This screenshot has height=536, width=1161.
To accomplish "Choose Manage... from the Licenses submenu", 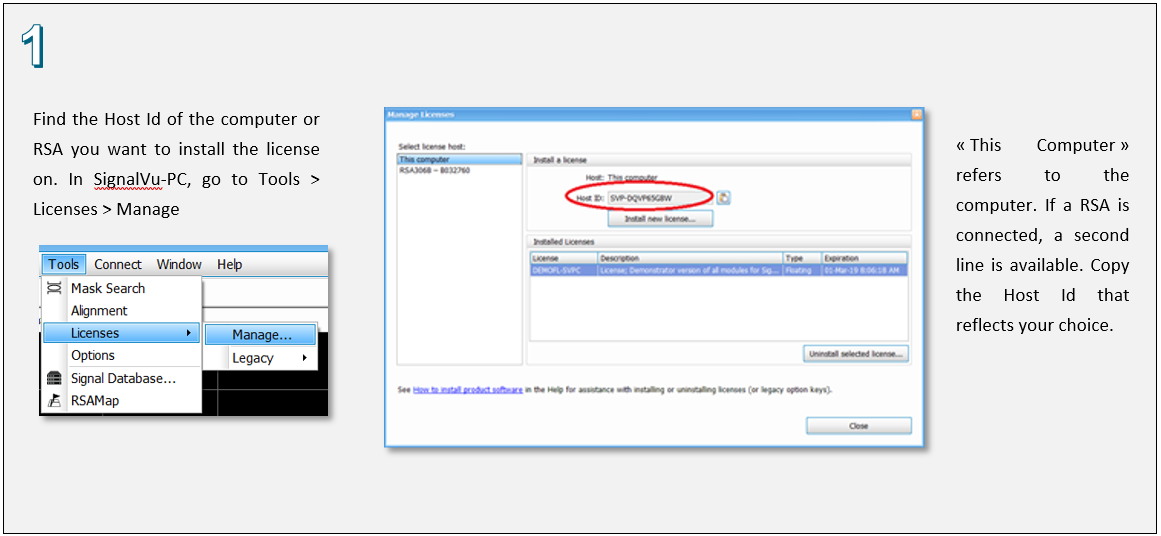I will (x=261, y=335).
